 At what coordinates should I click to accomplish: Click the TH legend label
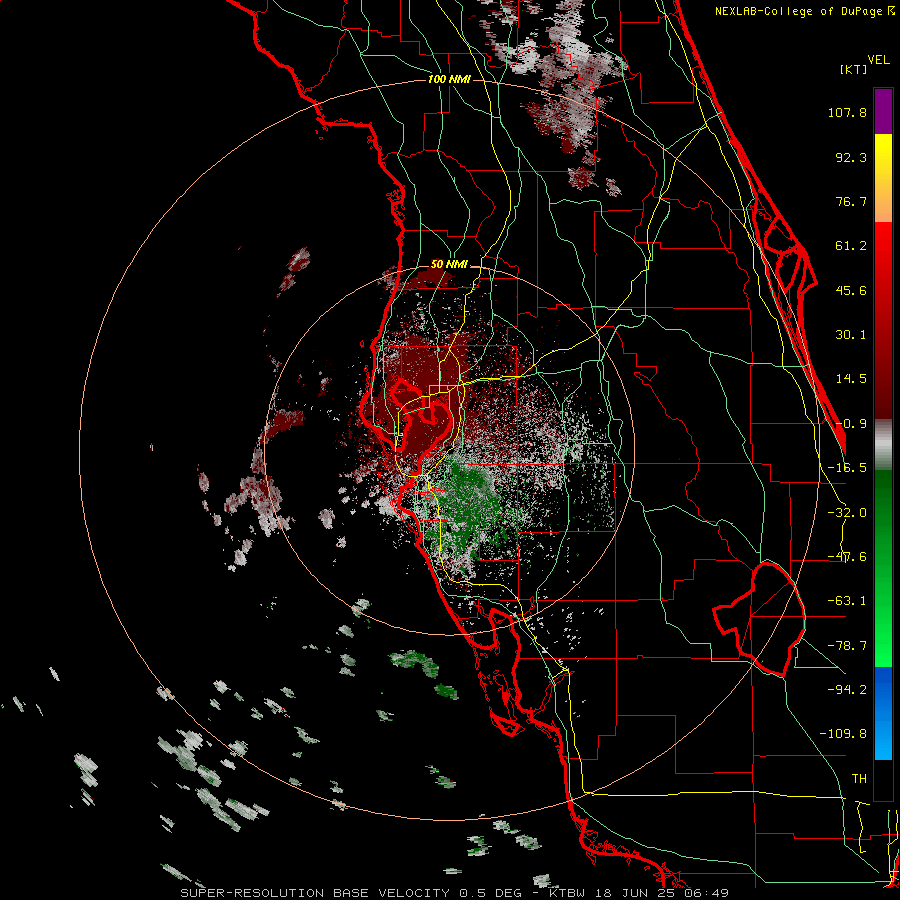coord(859,779)
